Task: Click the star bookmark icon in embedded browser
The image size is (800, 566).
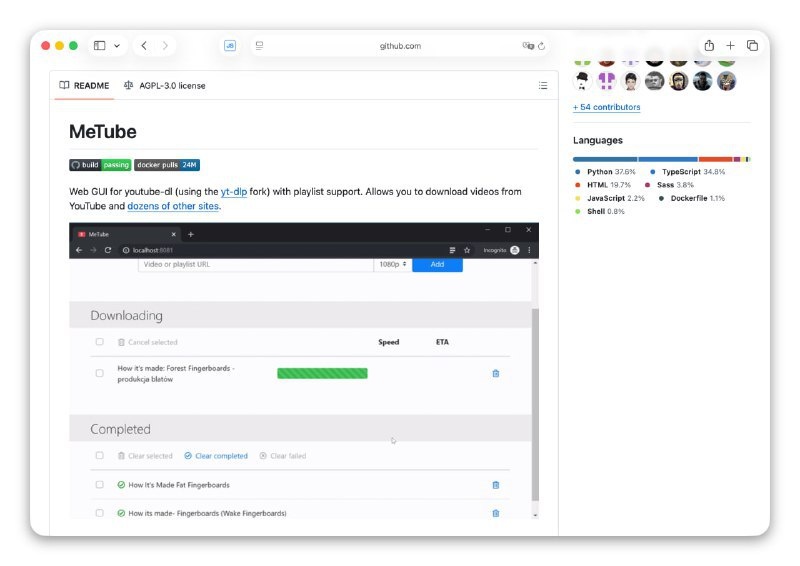Action: tap(467, 250)
